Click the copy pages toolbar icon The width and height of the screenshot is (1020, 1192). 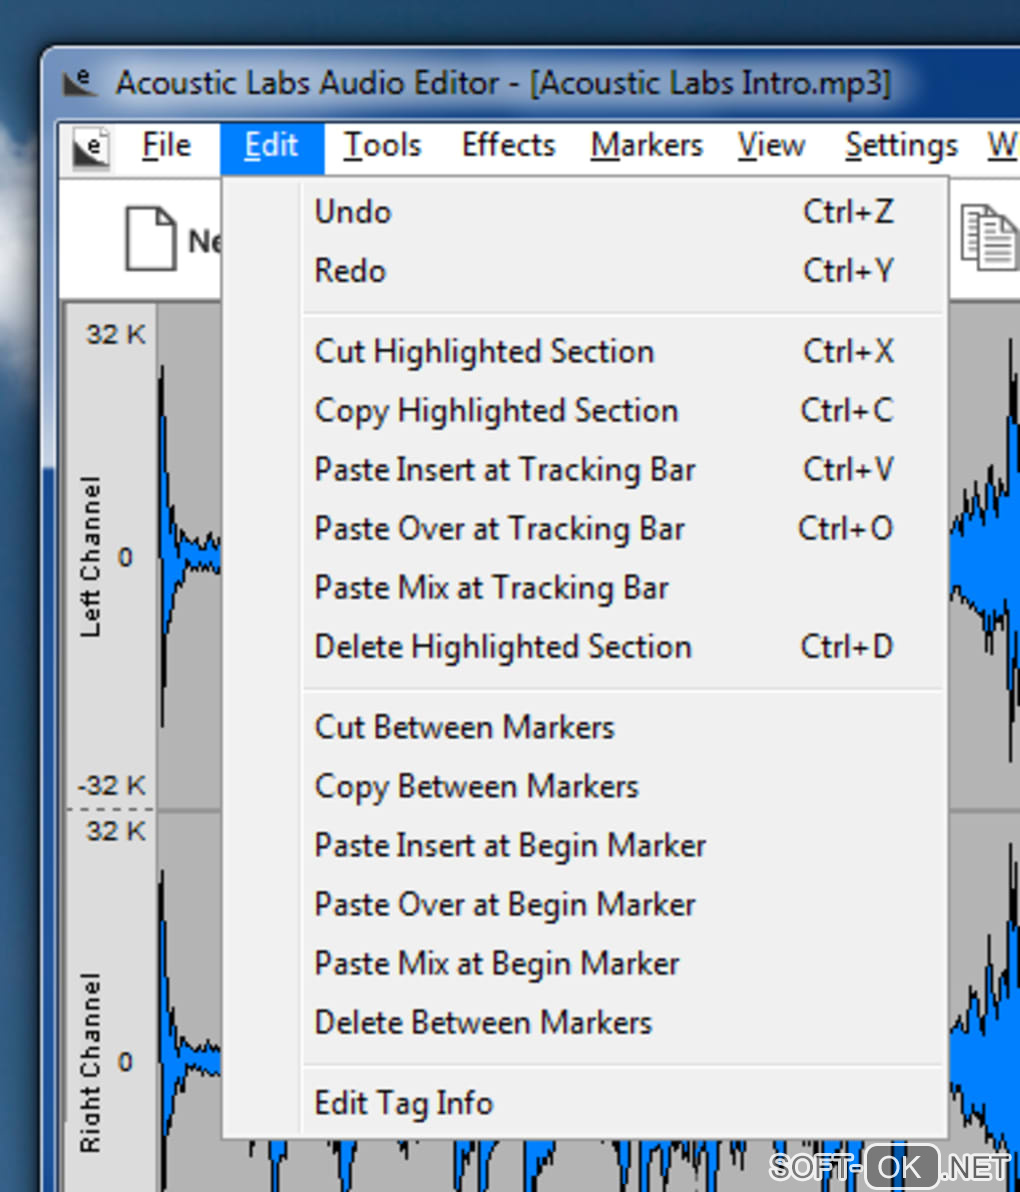click(990, 236)
